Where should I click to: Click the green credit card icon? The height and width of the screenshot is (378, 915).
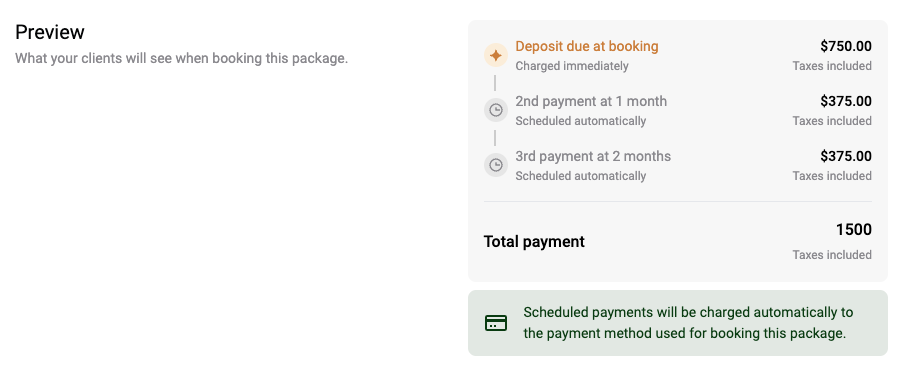[x=496, y=323]
